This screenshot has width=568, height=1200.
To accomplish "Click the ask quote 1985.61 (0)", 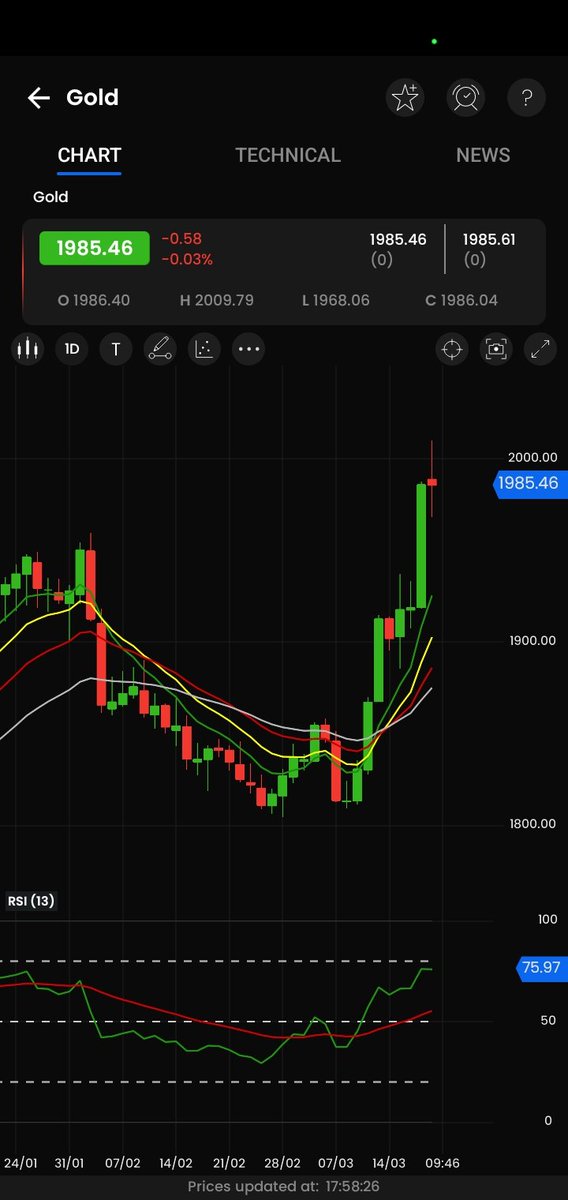I will point(488,249).
